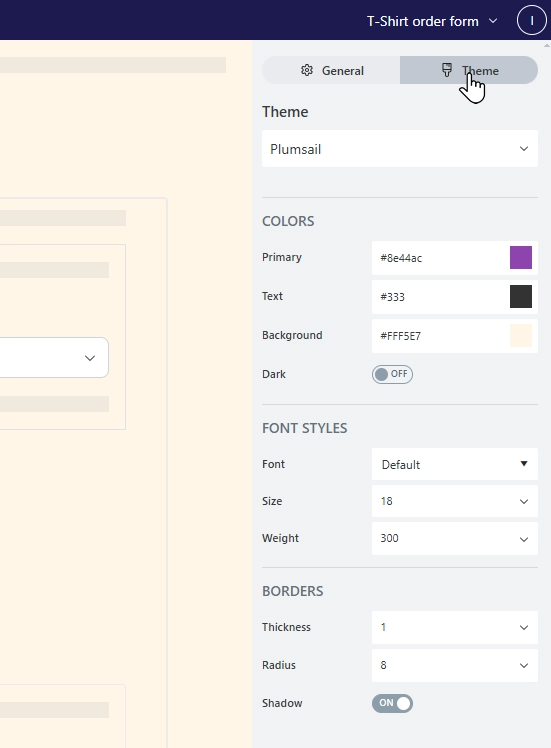Open the dropdown field in the form preview
The height and width of the screenshot is (748, 551).
tap(54, 358)
